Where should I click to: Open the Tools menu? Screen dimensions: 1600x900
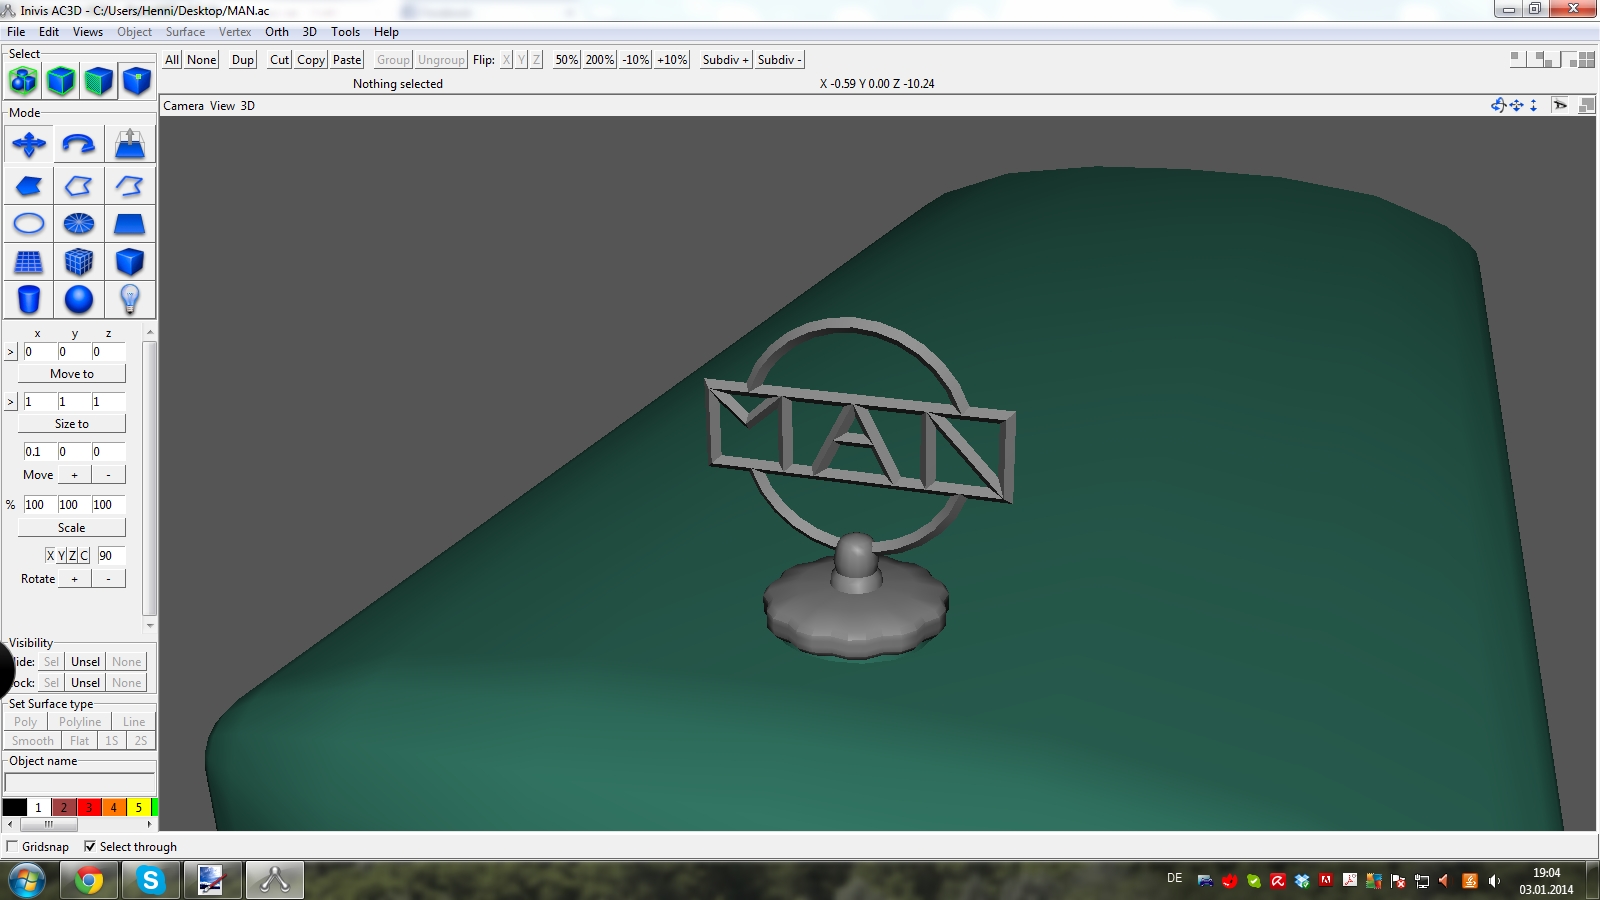tap(345, 32)
